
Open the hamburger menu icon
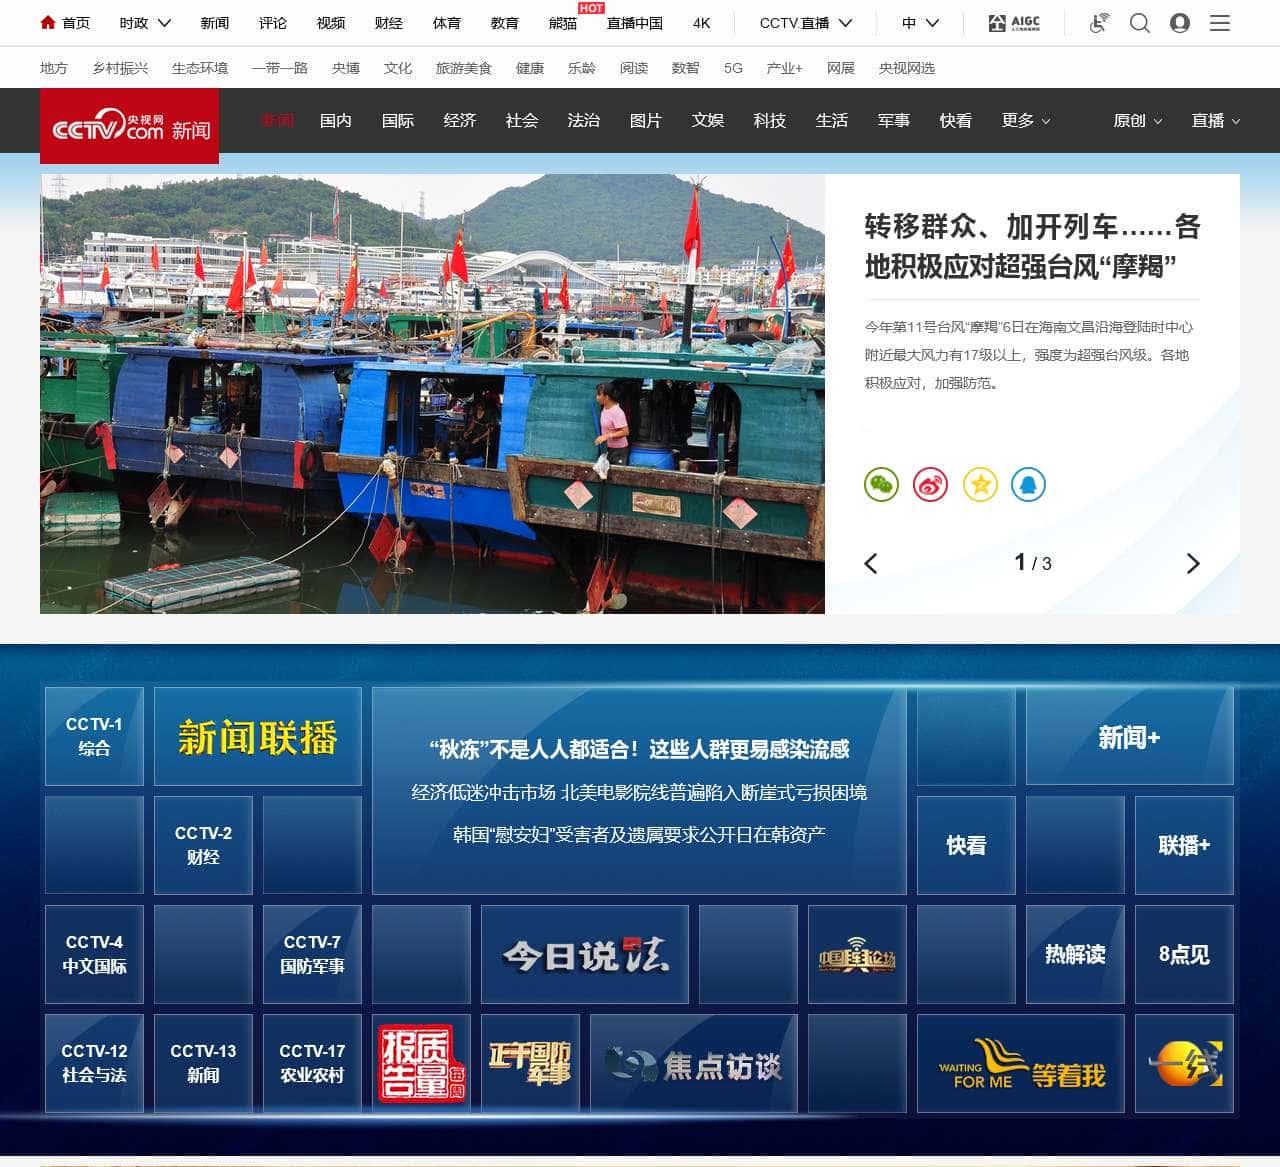point(1220,23)
